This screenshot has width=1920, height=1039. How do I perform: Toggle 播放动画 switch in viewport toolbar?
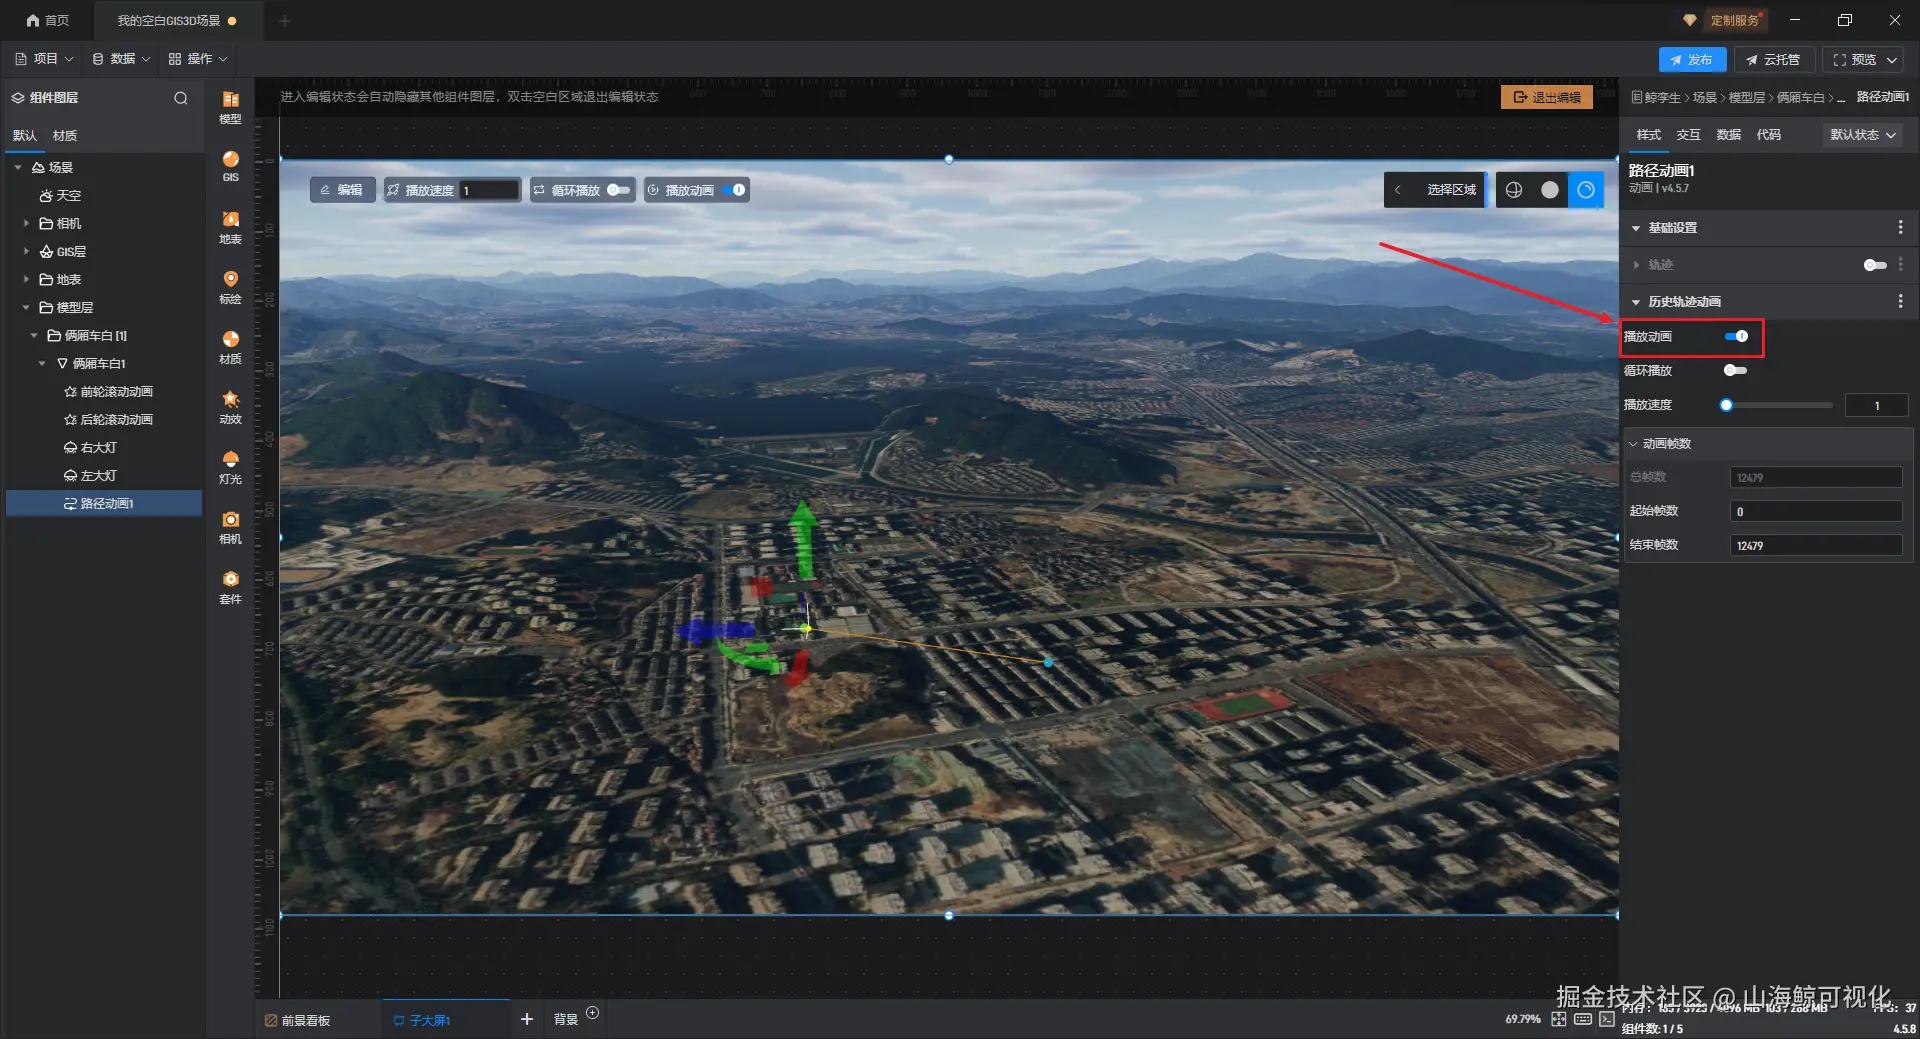[734, 190]
